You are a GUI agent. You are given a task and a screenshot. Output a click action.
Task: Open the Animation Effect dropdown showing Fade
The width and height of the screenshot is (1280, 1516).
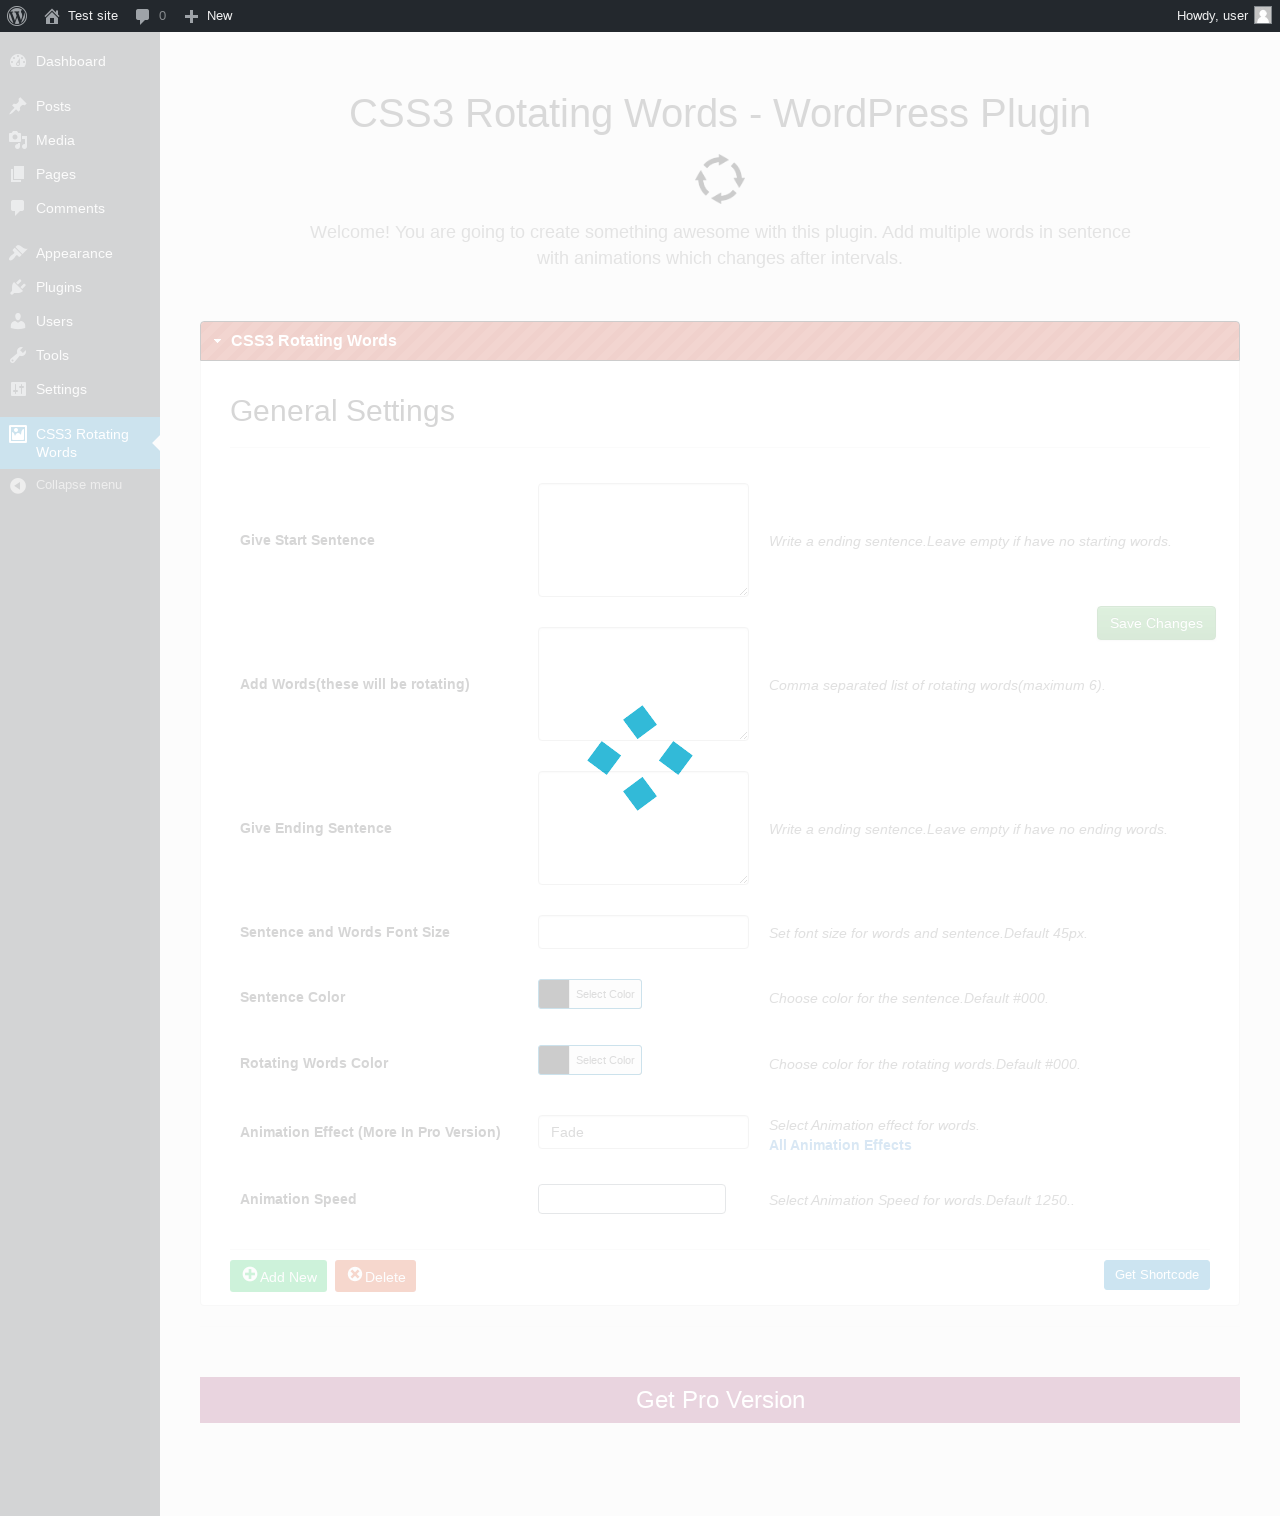point(643,1132)
